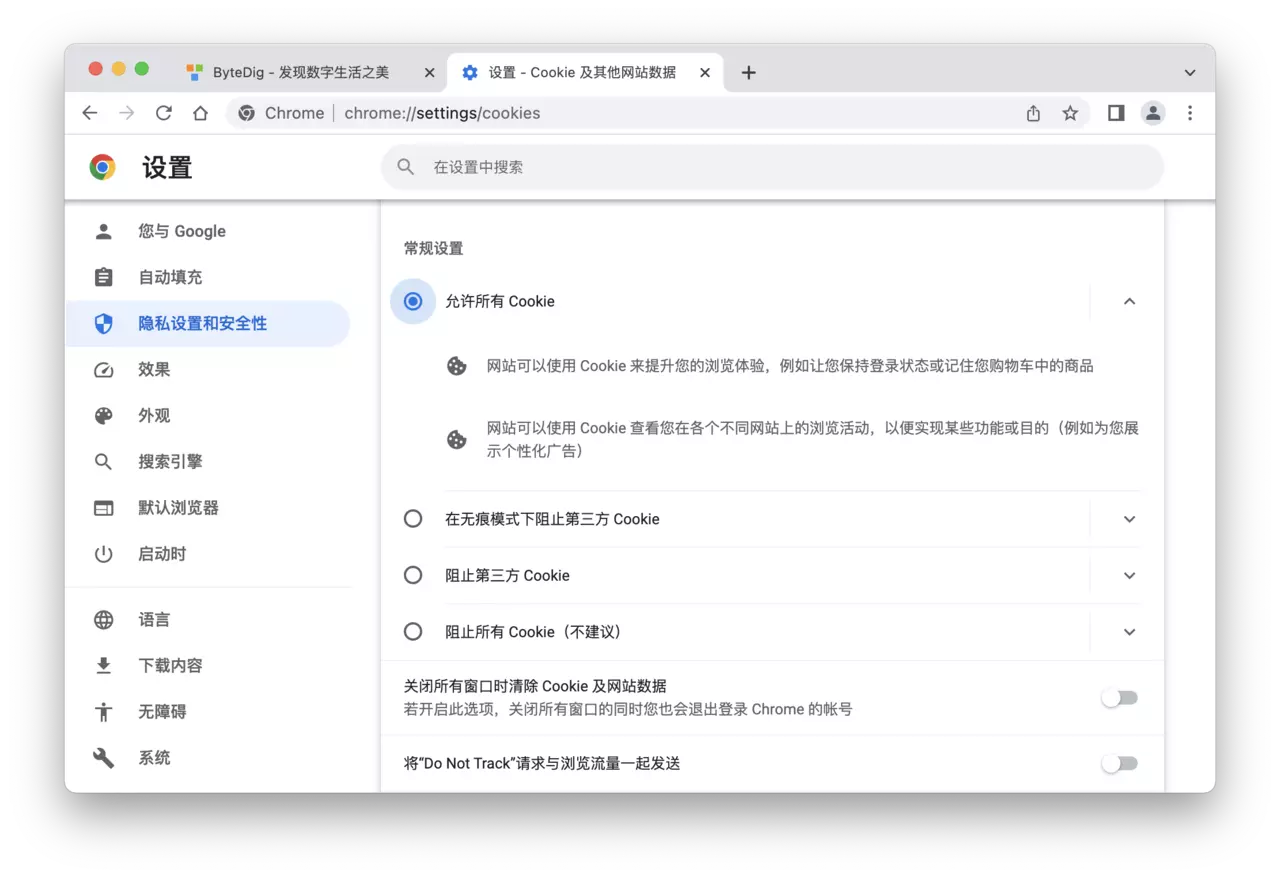Screen dimensions: 1280x878
Task: Open the 您与 Google section
Action: (x=208, y=231)
